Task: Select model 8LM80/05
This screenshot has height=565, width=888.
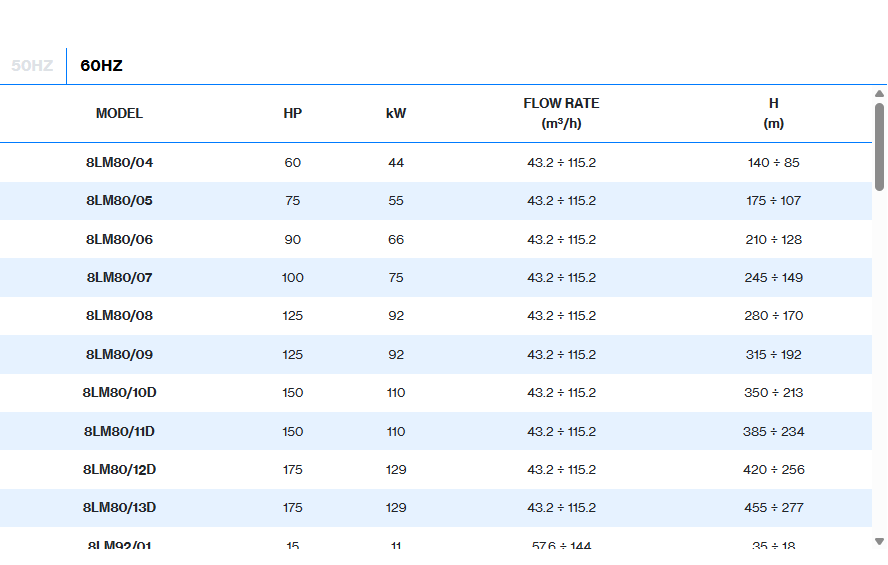Action: 119,201
